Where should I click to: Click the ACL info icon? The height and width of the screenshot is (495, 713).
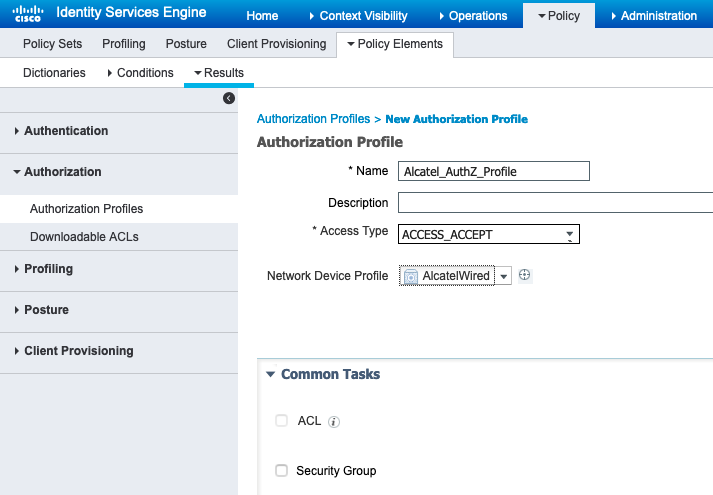pos(334,422)
